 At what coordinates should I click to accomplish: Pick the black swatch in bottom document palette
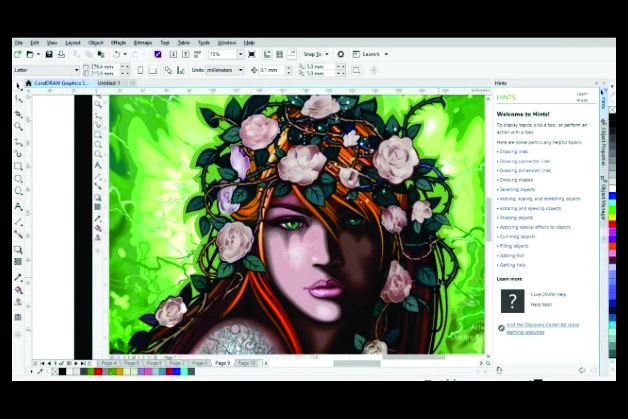coord(62,372)
